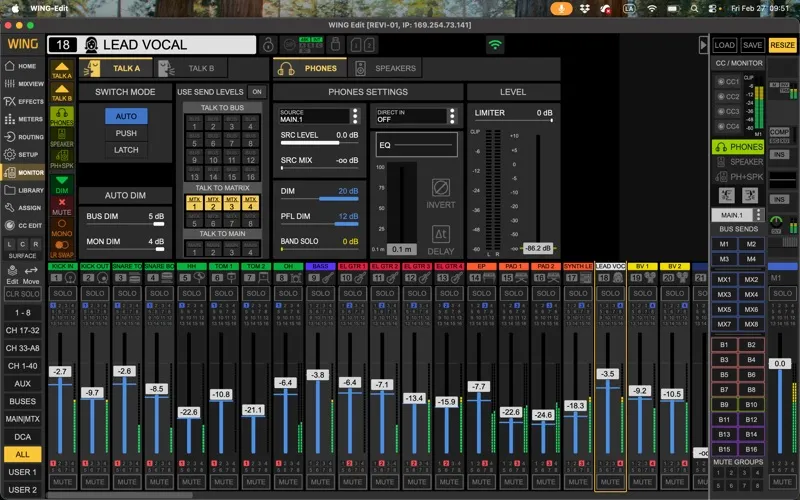Open Spotlight search in the menu bar
Screen dimensions: 800x500
pyautogui.click(x=694, y=8)
